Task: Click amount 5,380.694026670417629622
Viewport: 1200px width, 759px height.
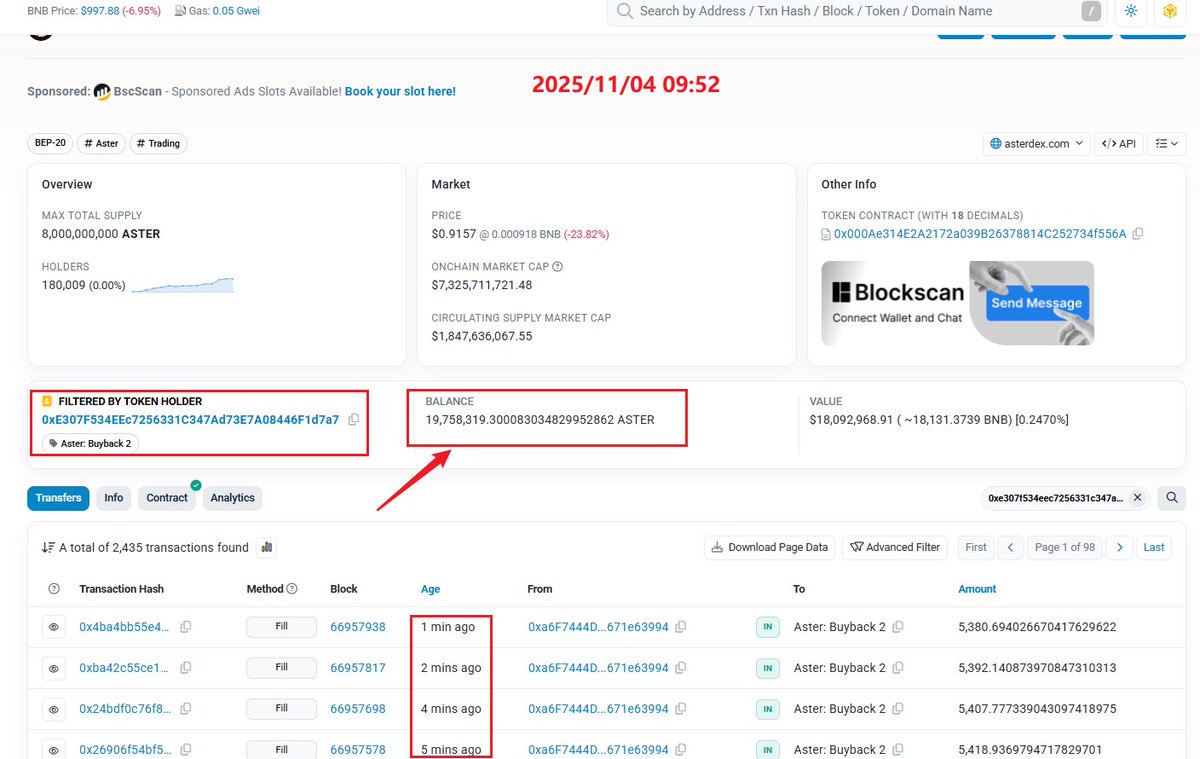Action: [x=1037, y=627]
